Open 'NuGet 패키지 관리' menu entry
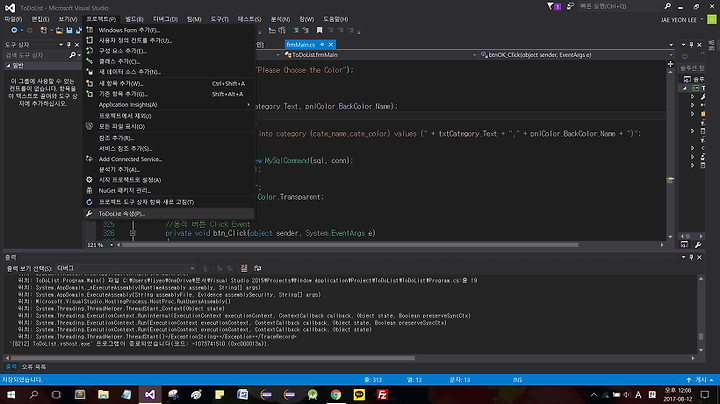Image resolution: width=720 pixels, height=404 pixels. (x=169, y=191)
